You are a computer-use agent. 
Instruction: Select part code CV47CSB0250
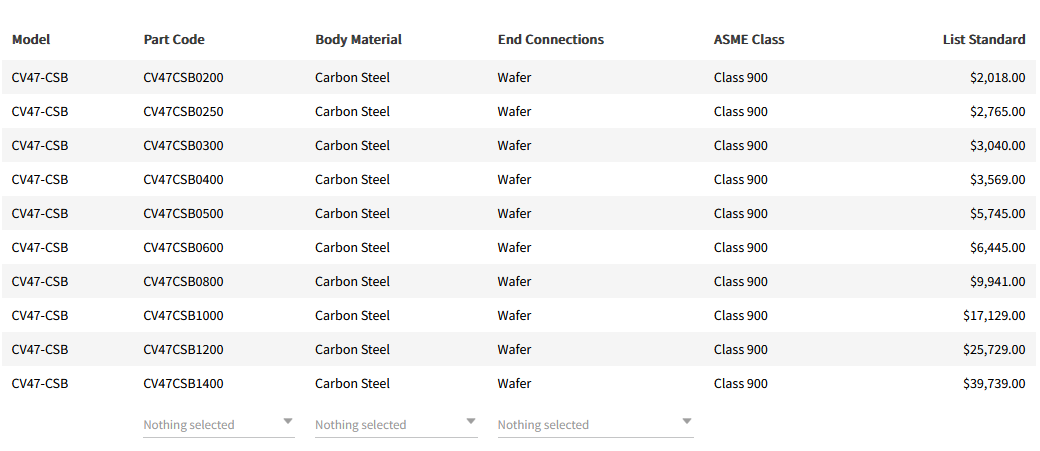(x=184, y=112)
